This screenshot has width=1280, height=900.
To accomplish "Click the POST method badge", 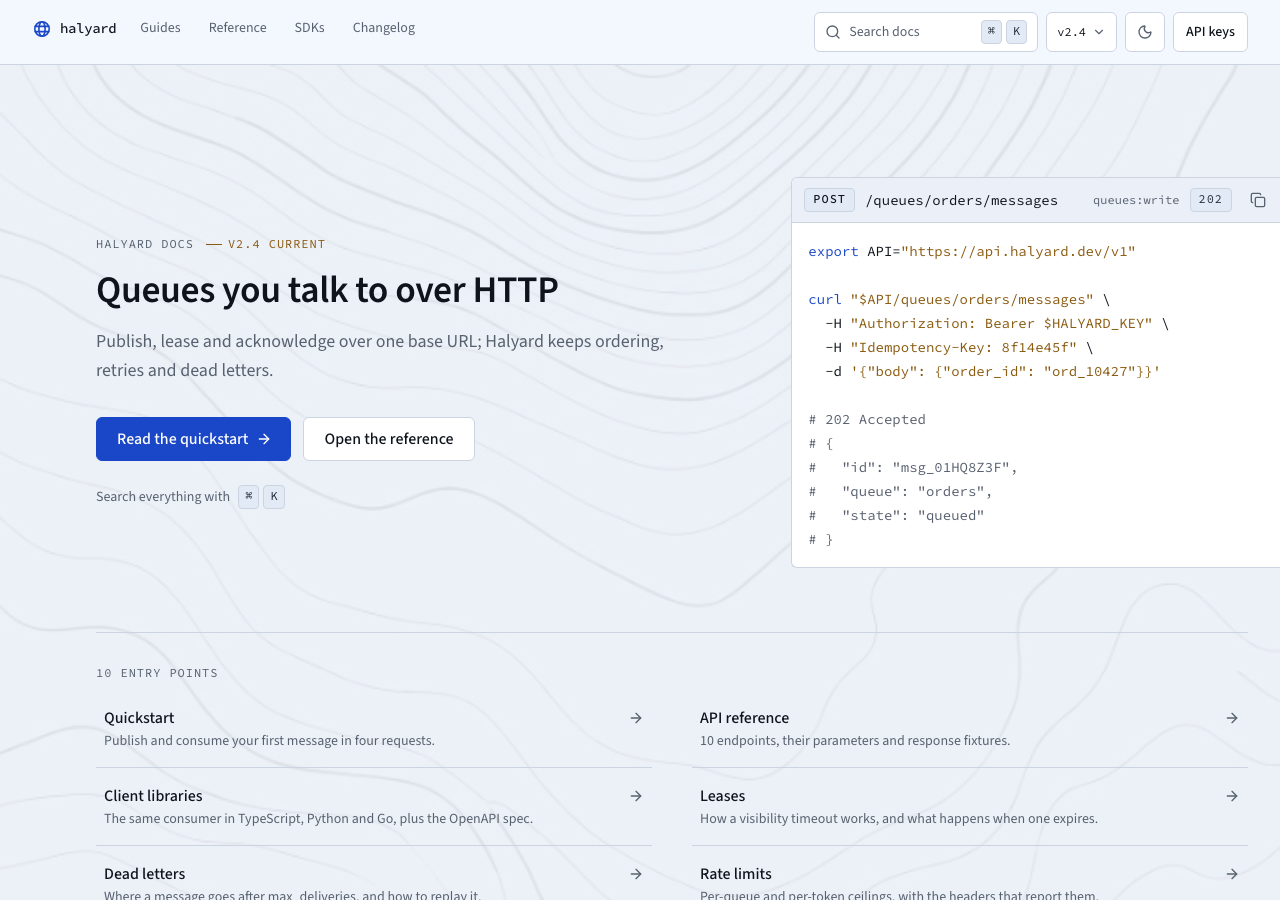I will click(829, 200).
